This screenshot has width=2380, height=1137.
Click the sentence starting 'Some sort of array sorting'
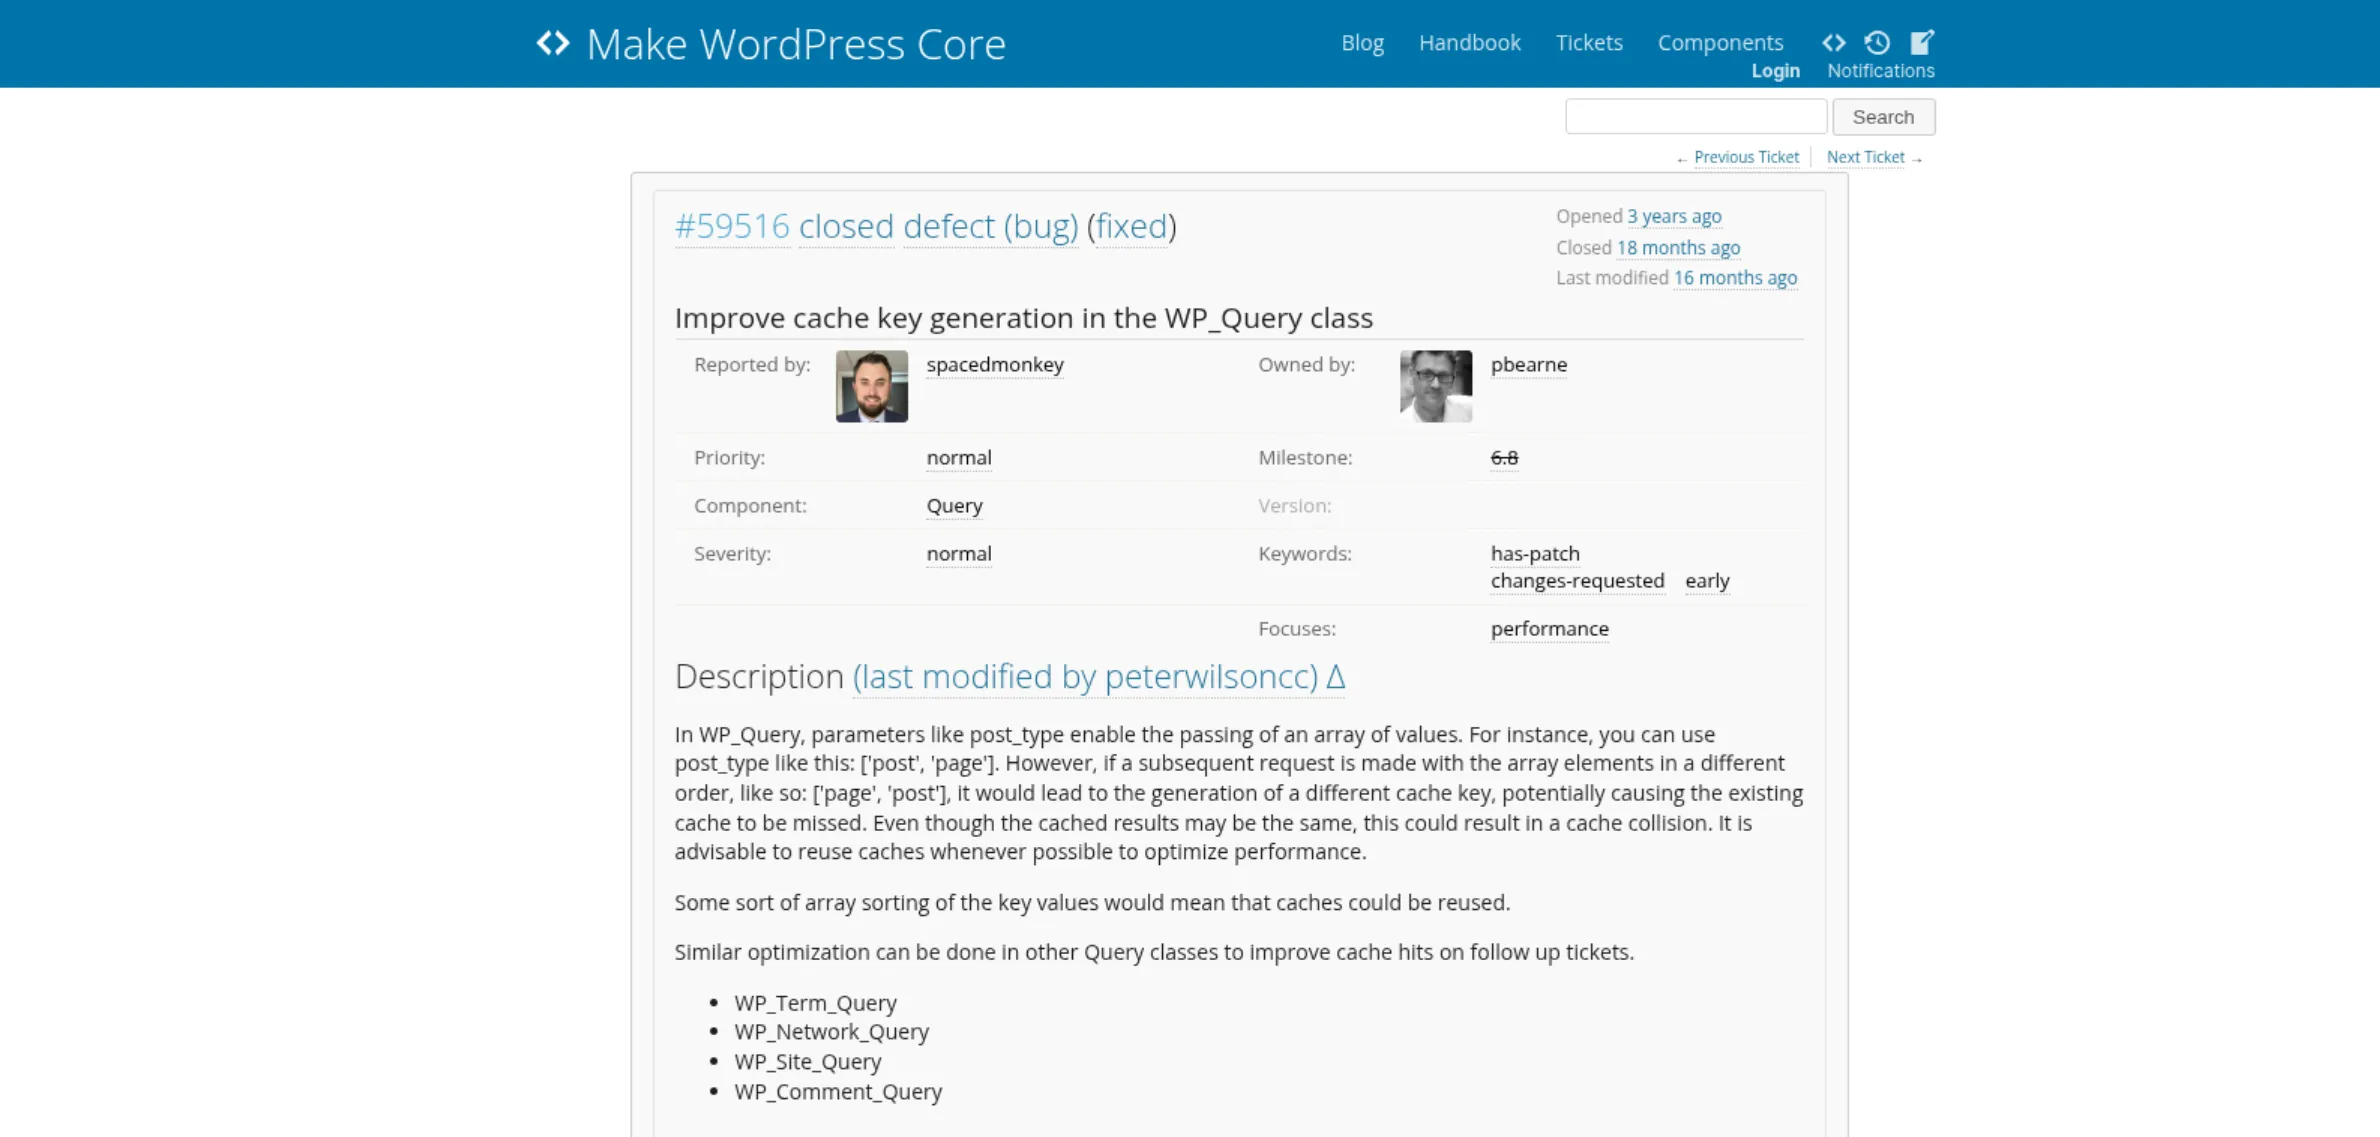1092,903
